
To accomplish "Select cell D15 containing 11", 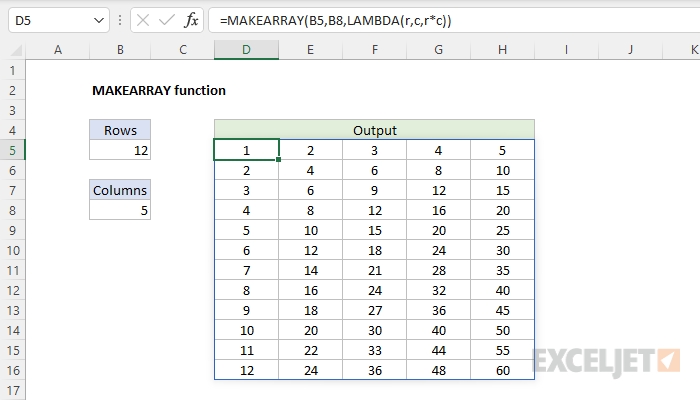I will point(246,350).
